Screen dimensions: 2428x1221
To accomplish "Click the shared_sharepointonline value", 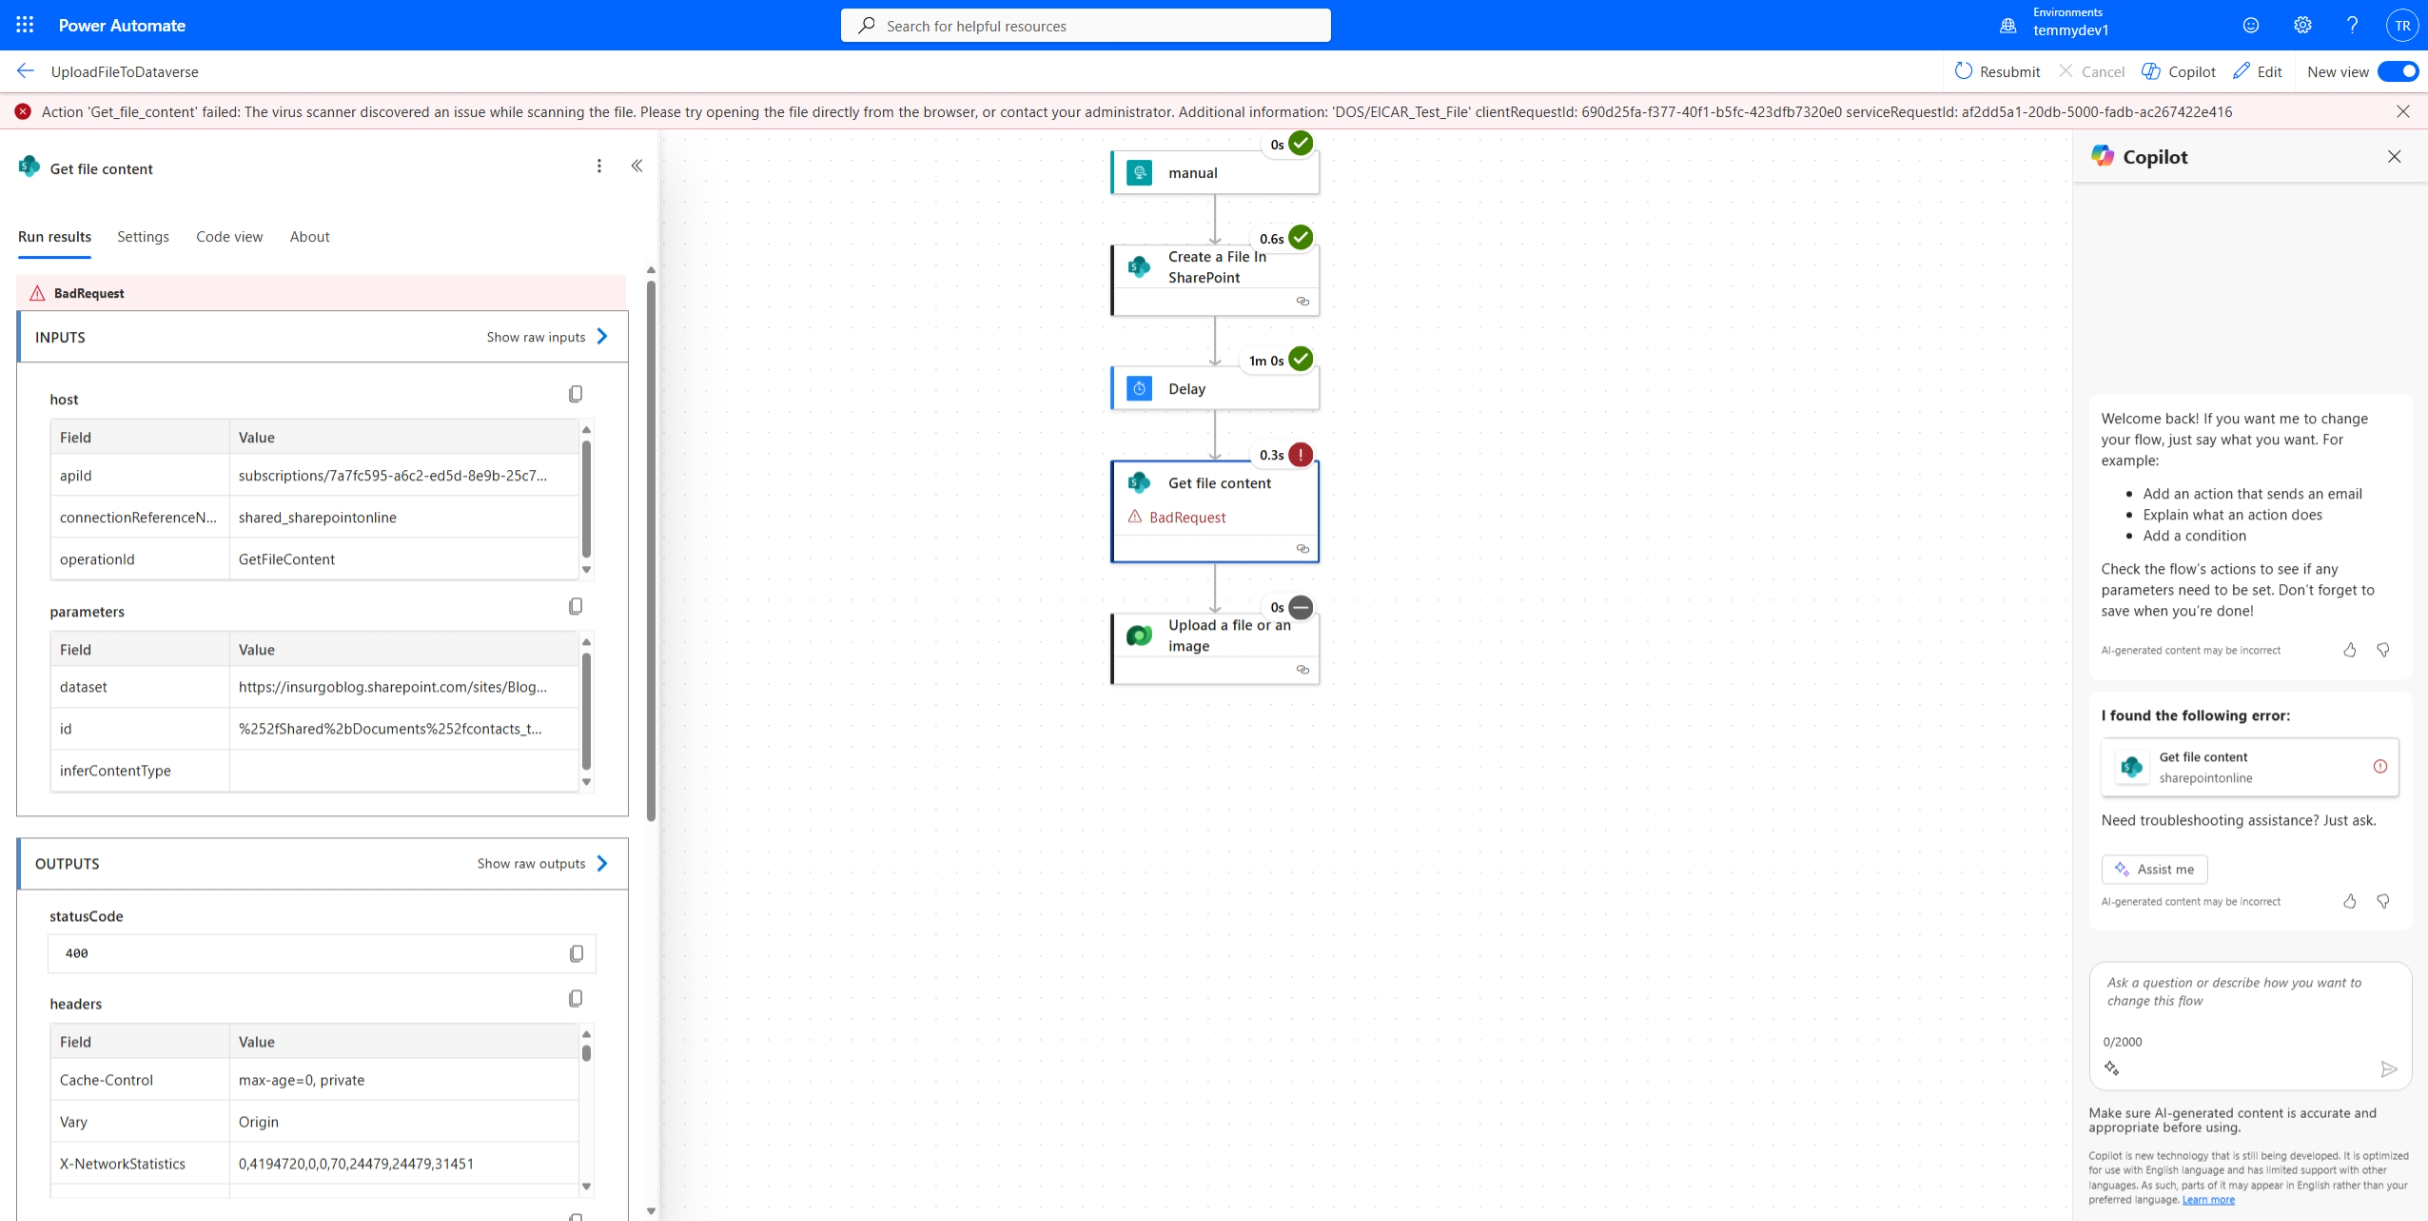I will point(317,517).
